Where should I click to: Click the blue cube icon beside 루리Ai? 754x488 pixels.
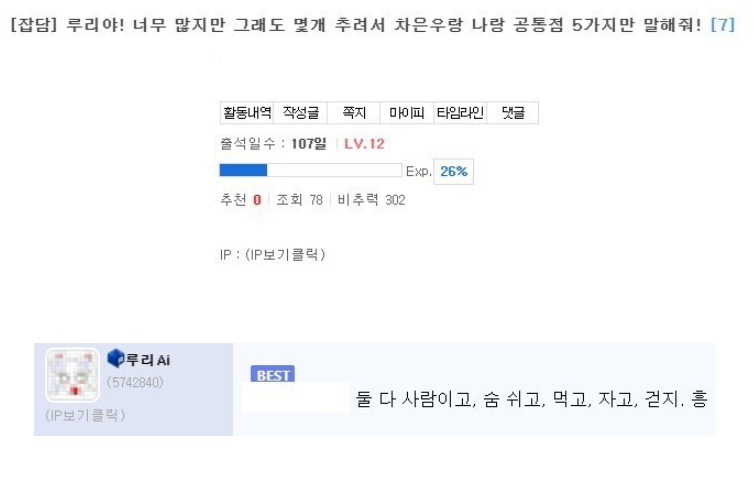coord(115,358)
